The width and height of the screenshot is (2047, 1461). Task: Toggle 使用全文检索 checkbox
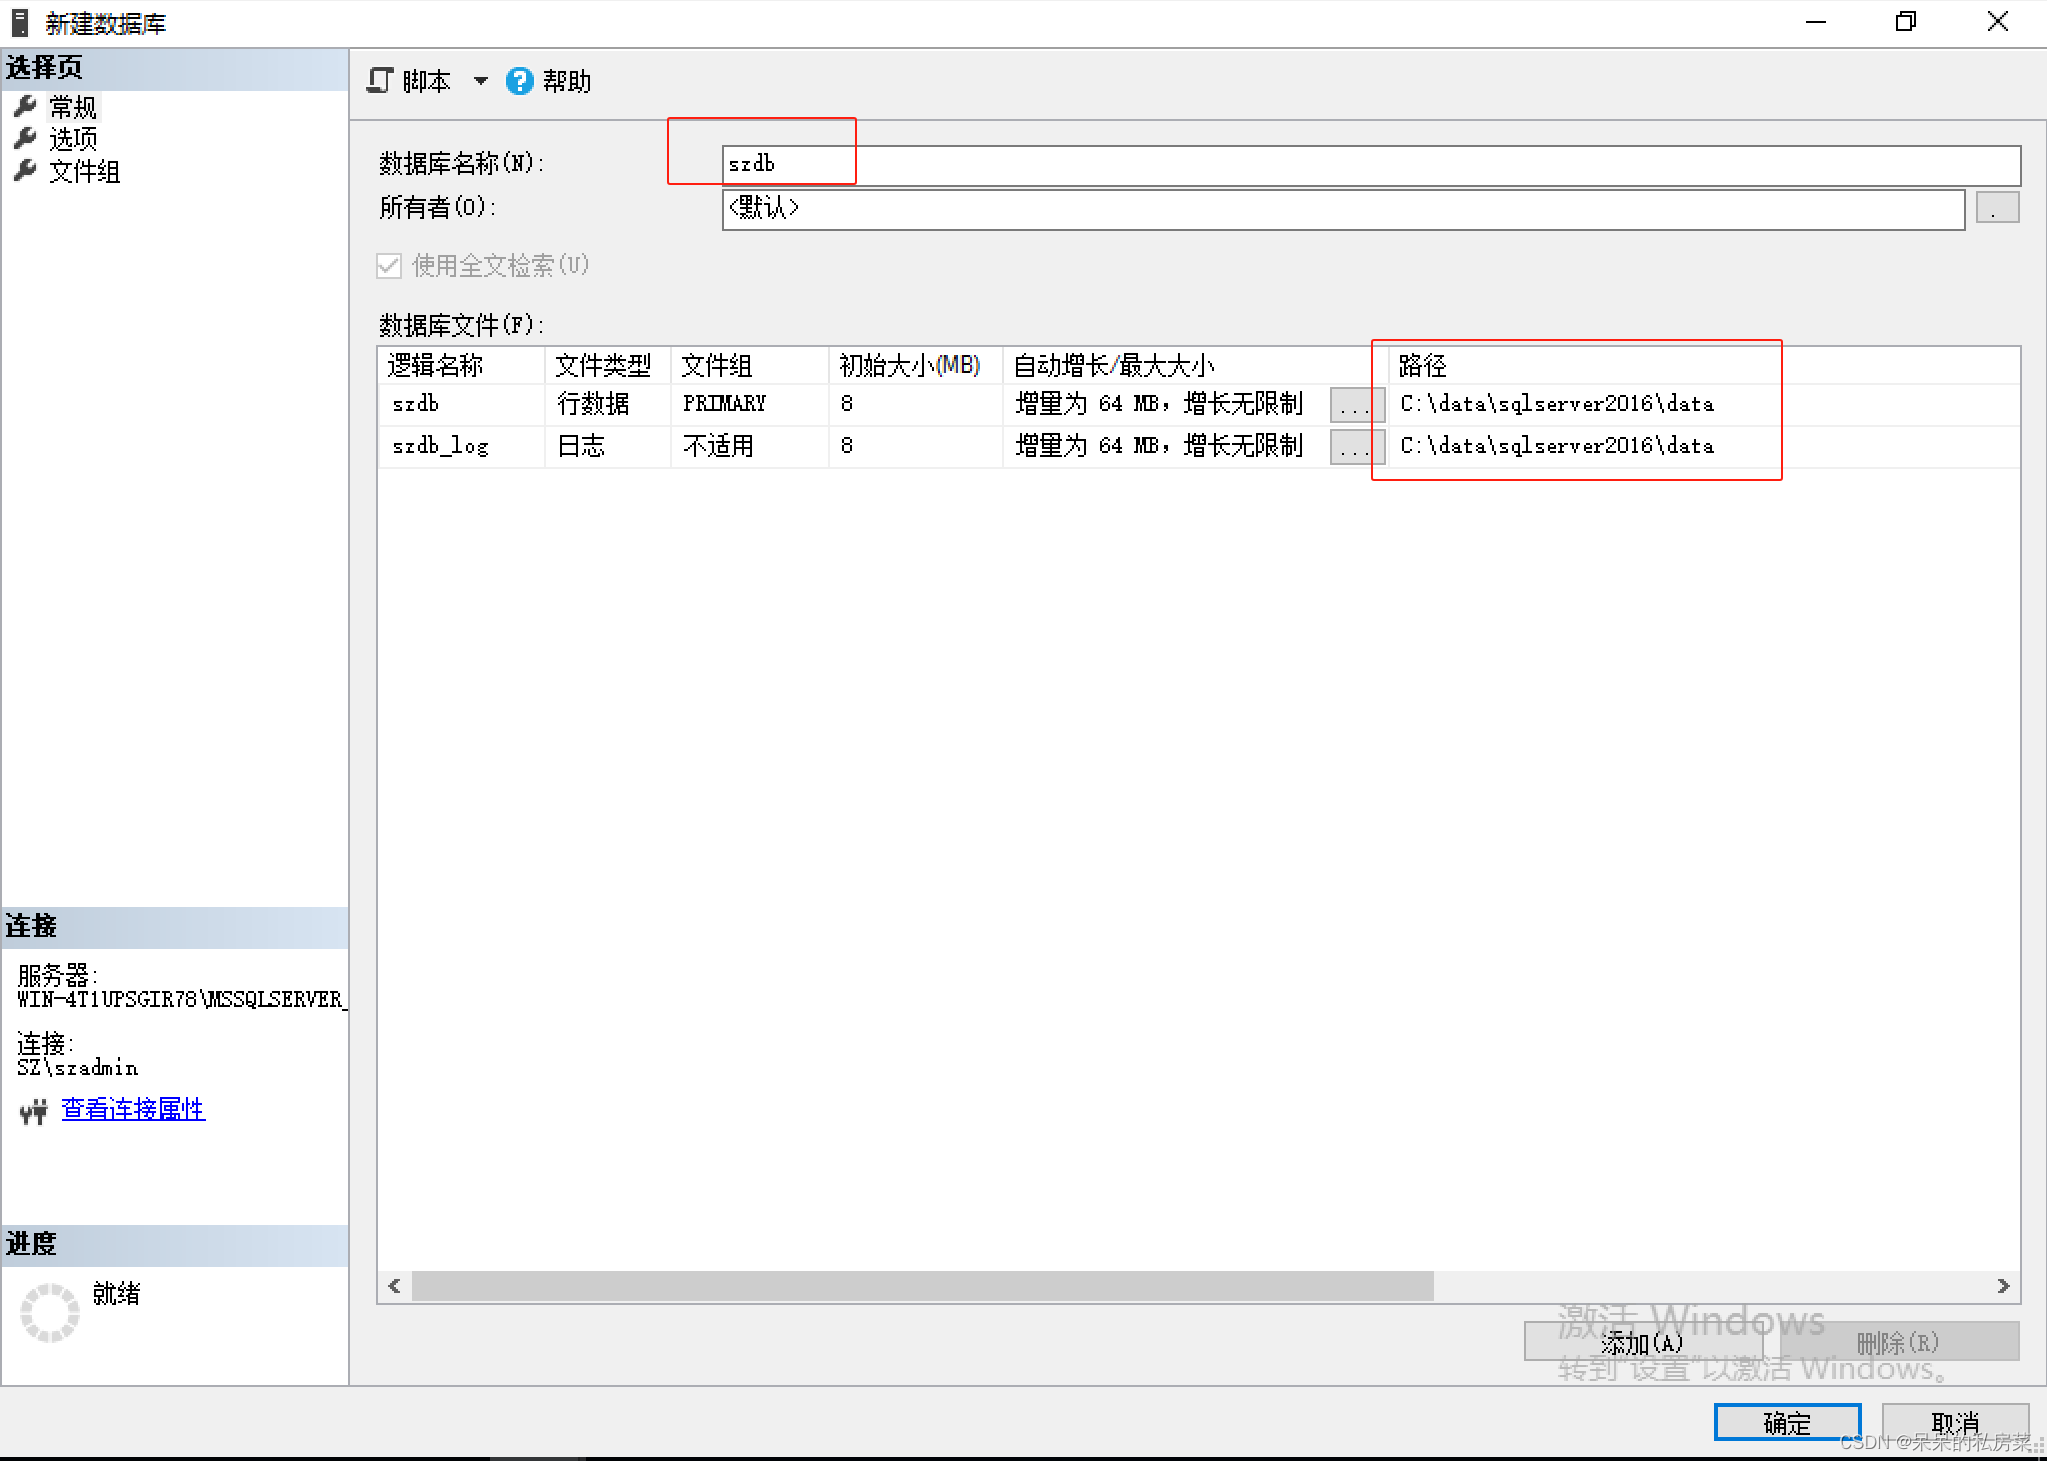[x=389, y=266]
